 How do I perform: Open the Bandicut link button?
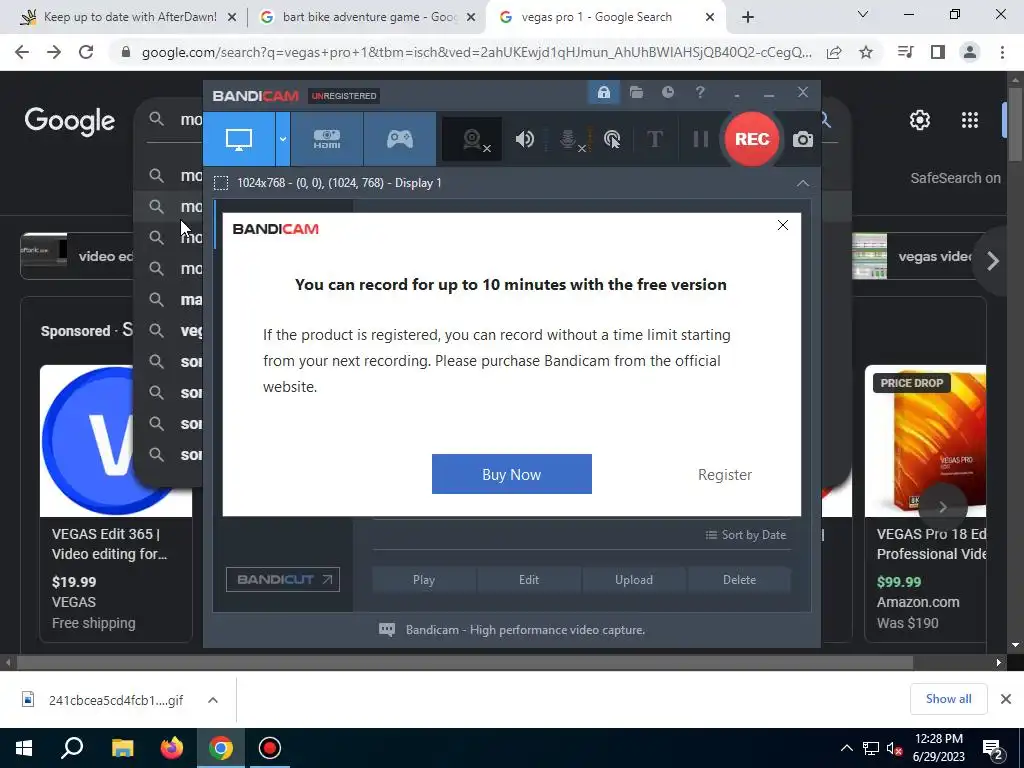pos(283,579)
